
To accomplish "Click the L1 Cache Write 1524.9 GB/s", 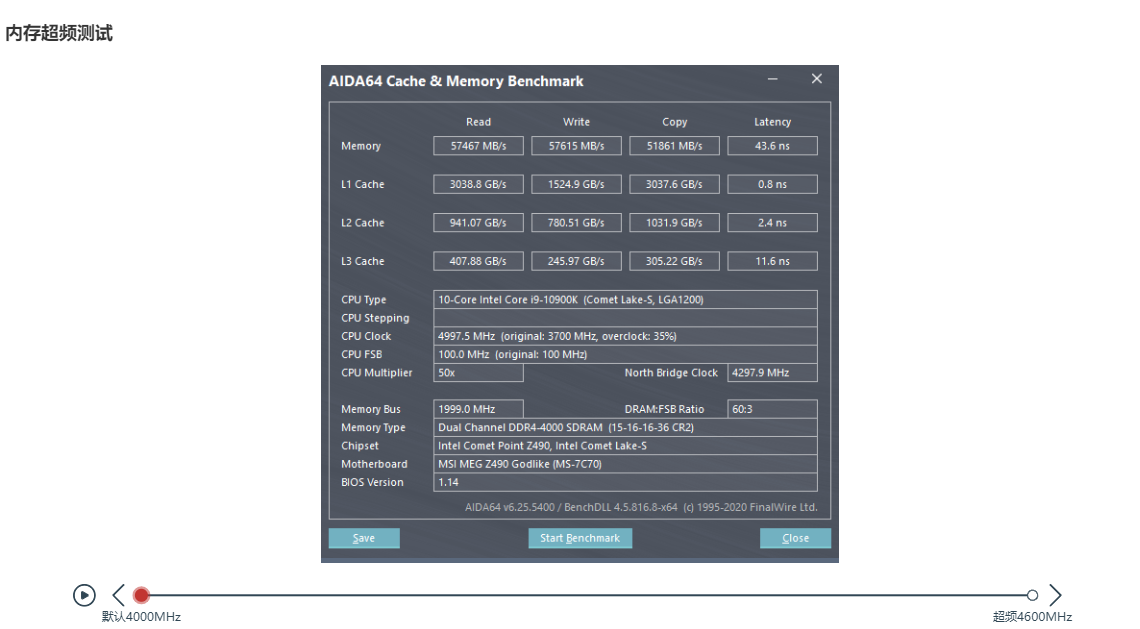I will tap(577, 185).
